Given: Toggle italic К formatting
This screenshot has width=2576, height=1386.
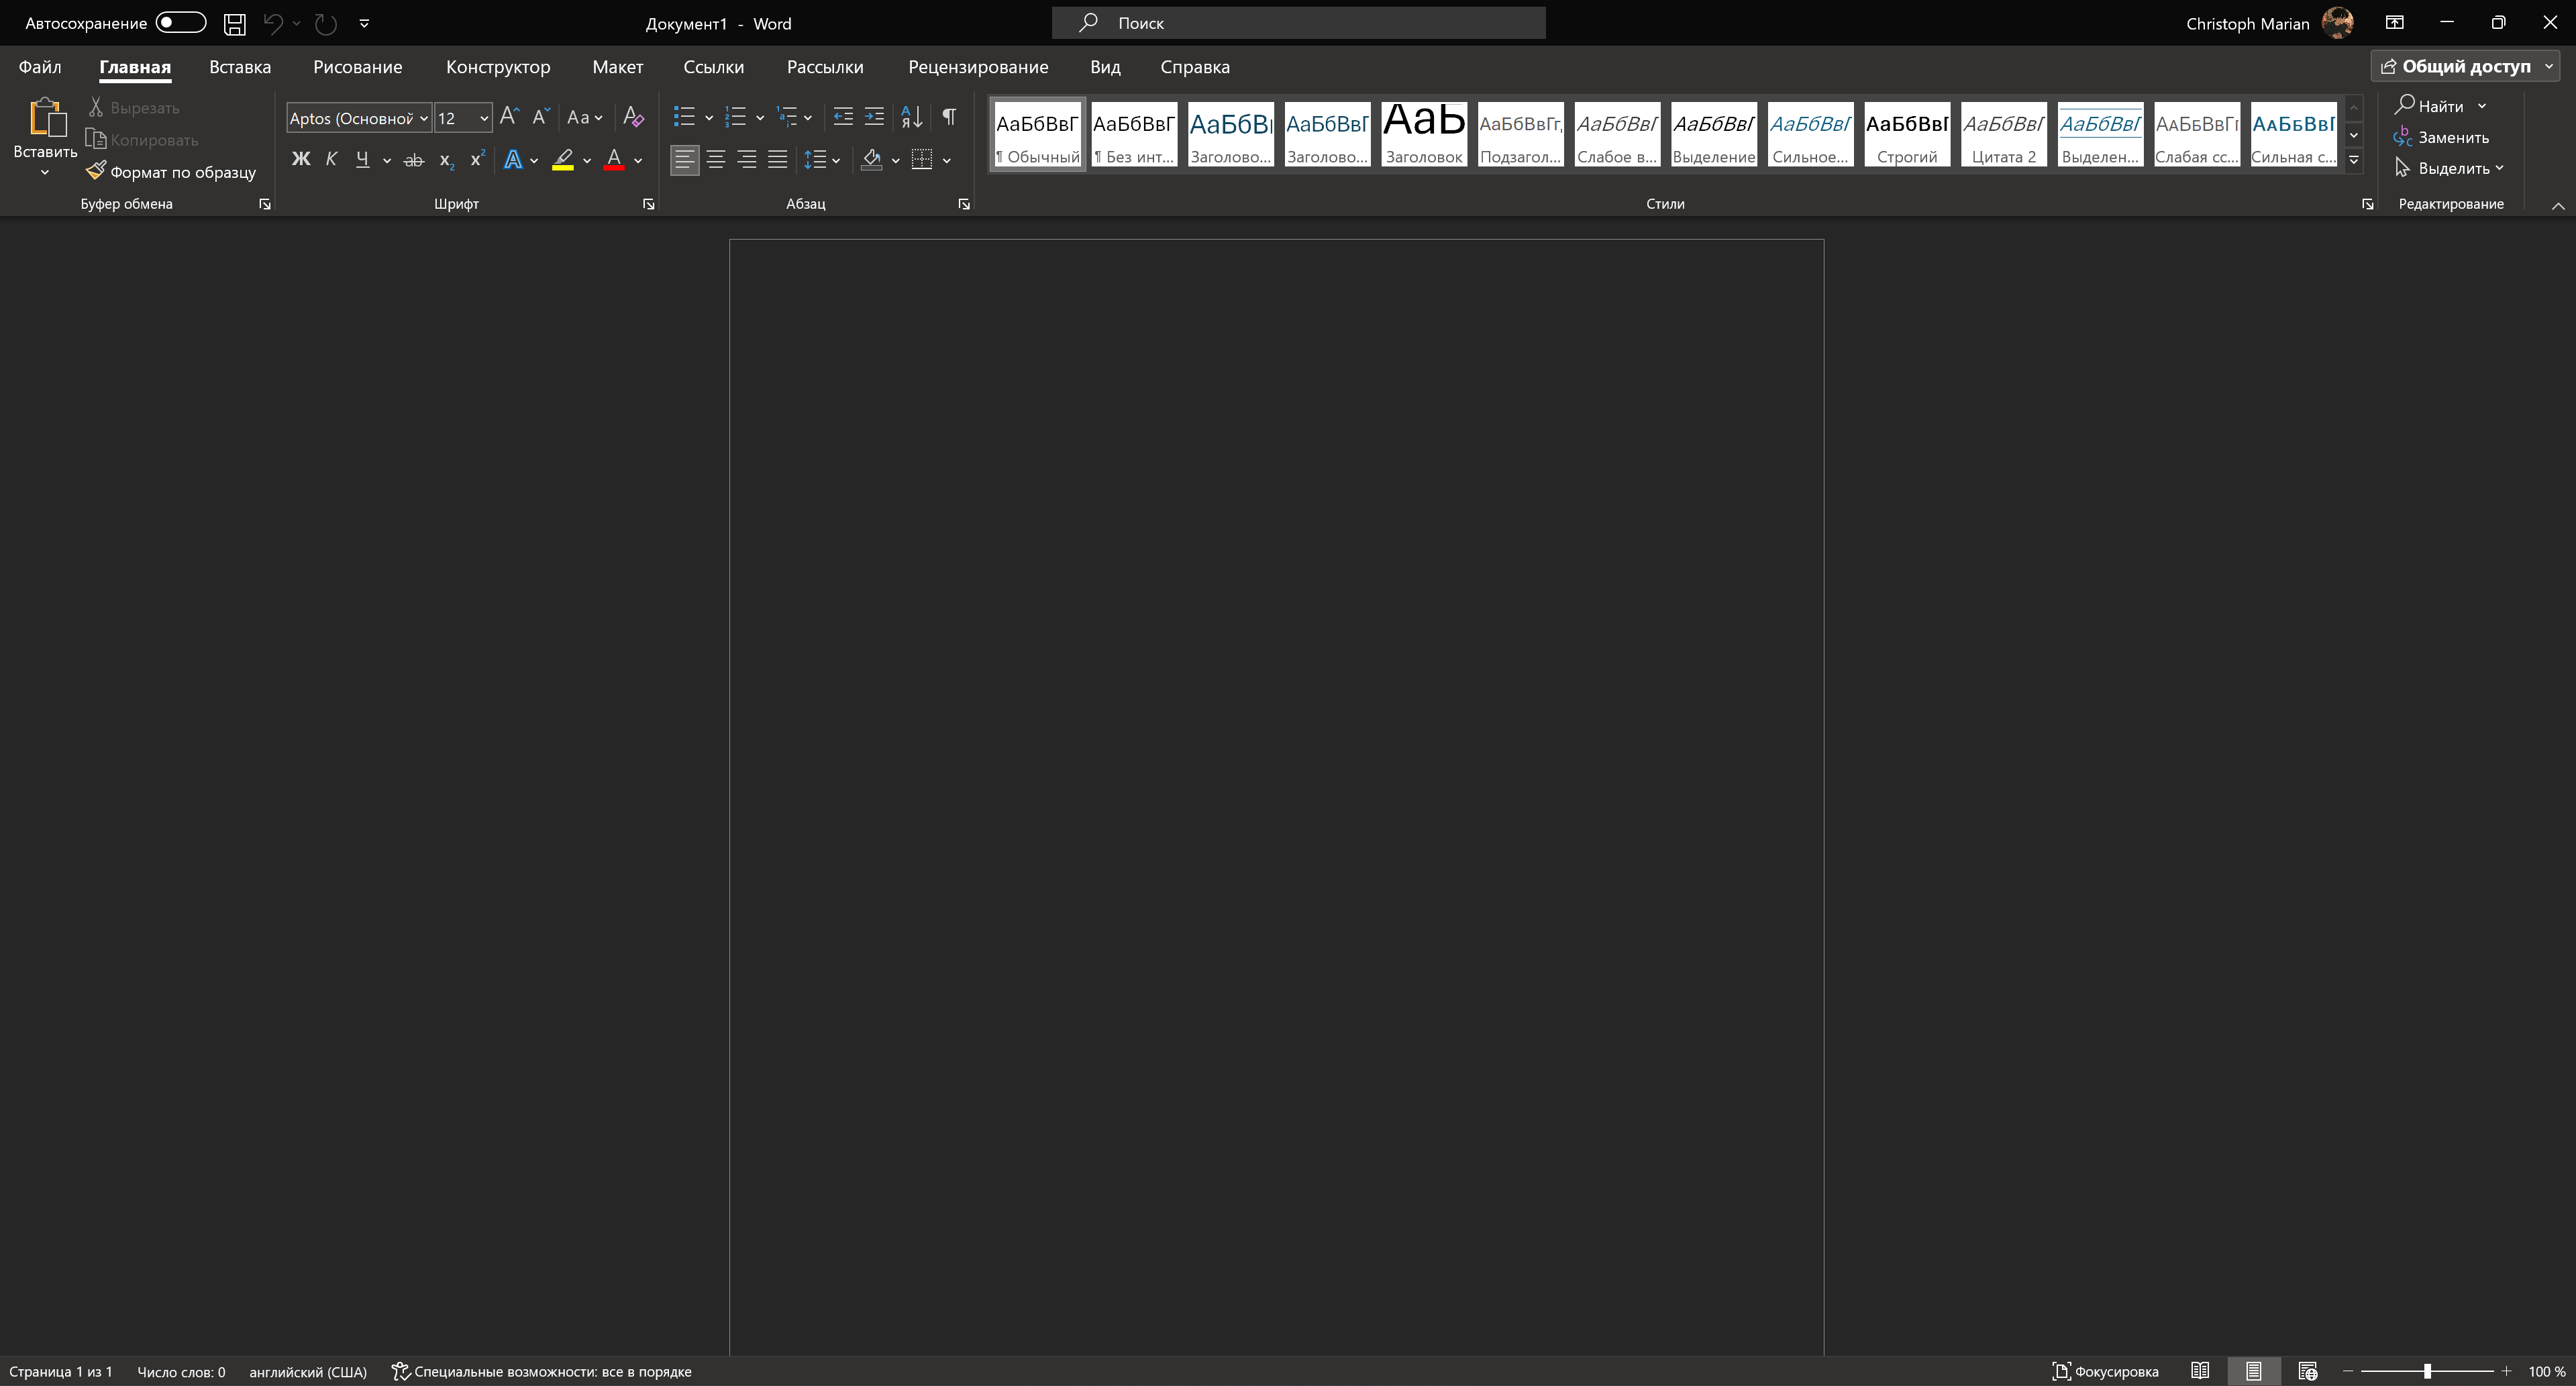Looking at the screenshot, I should coord(331,159).
